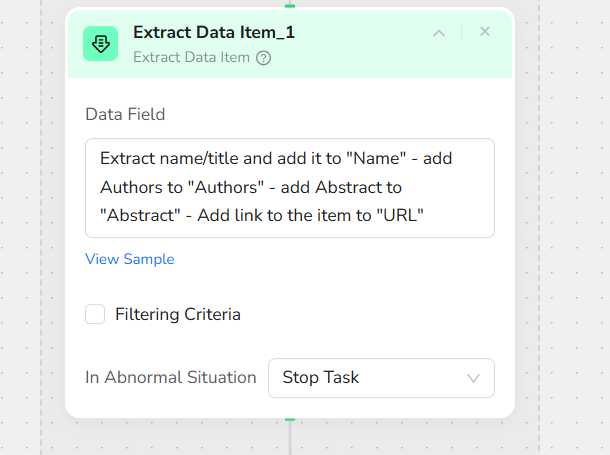Click the connector line below the card
Screen dimensions: 610x455
(290, 438)
